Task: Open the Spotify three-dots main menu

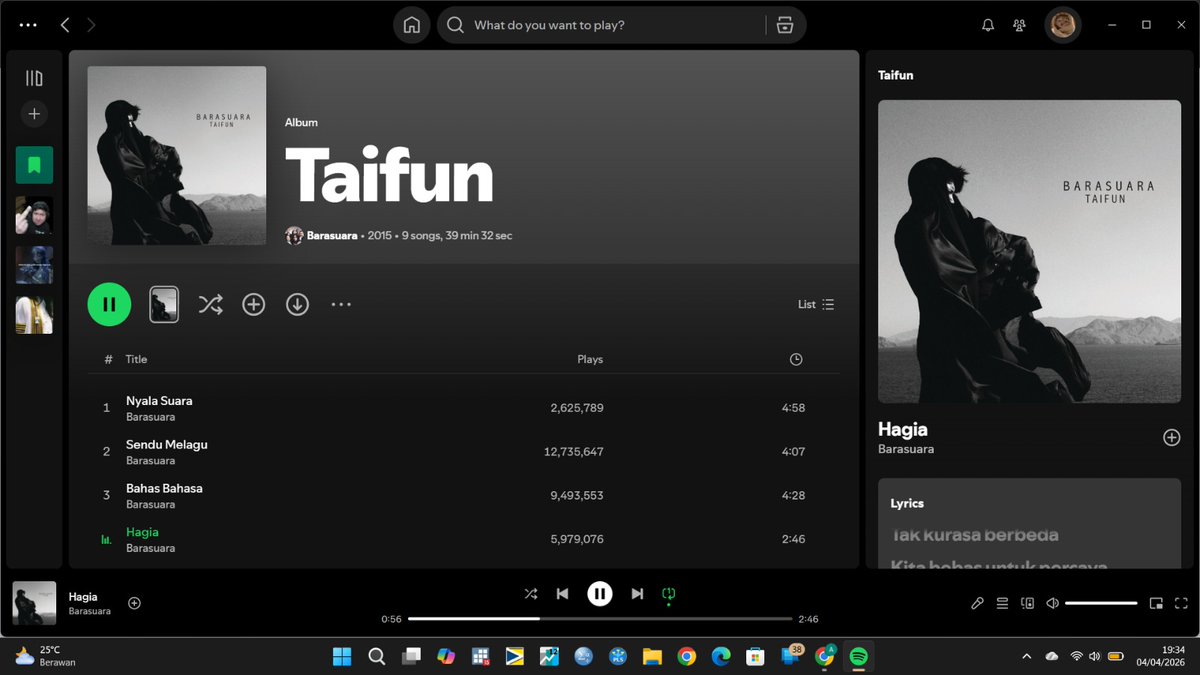Action: 28,25
